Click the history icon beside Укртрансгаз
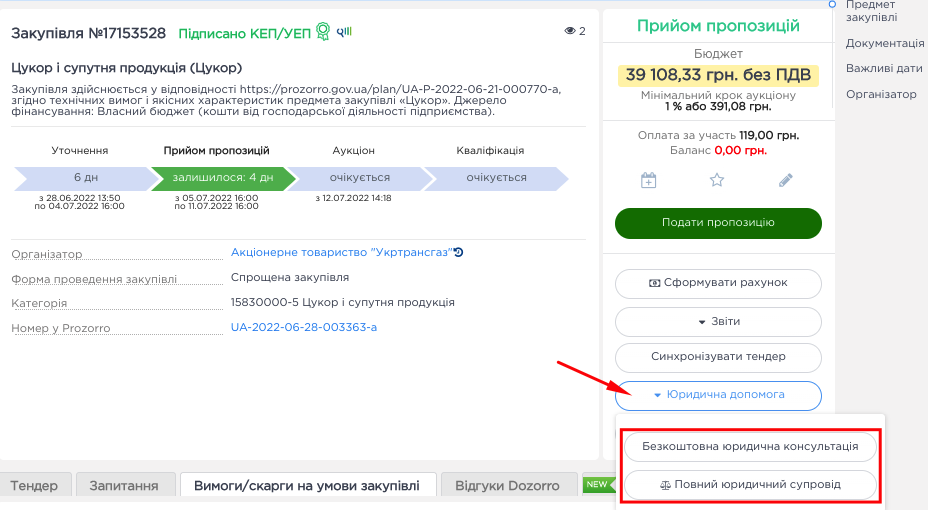The height and width of the screenshot is (510, 928). [x=459, y=253]
